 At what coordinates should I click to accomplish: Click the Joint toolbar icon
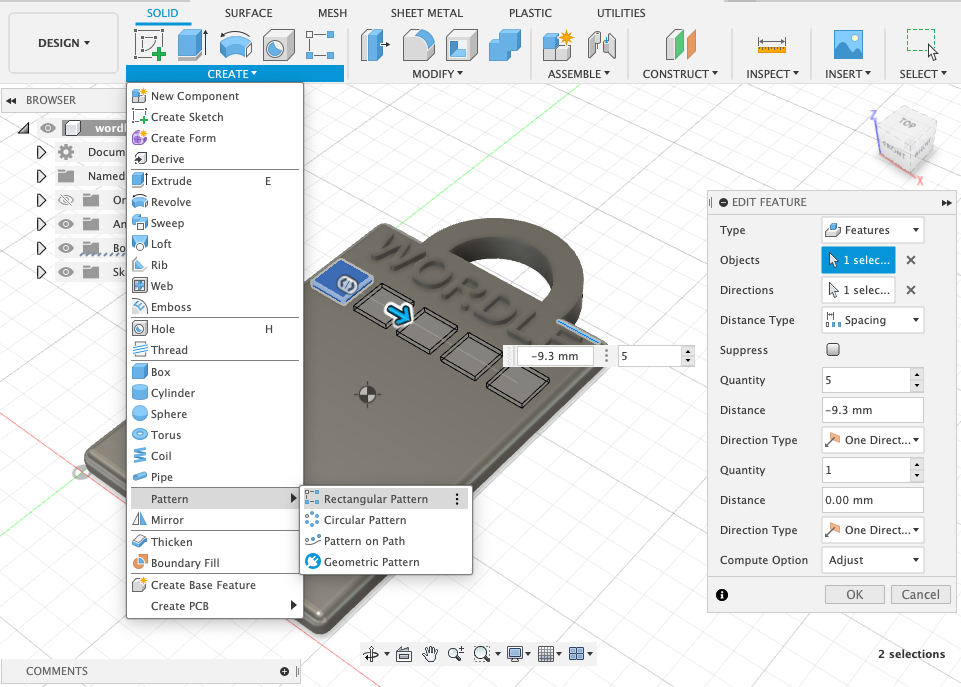click(601, 45)
